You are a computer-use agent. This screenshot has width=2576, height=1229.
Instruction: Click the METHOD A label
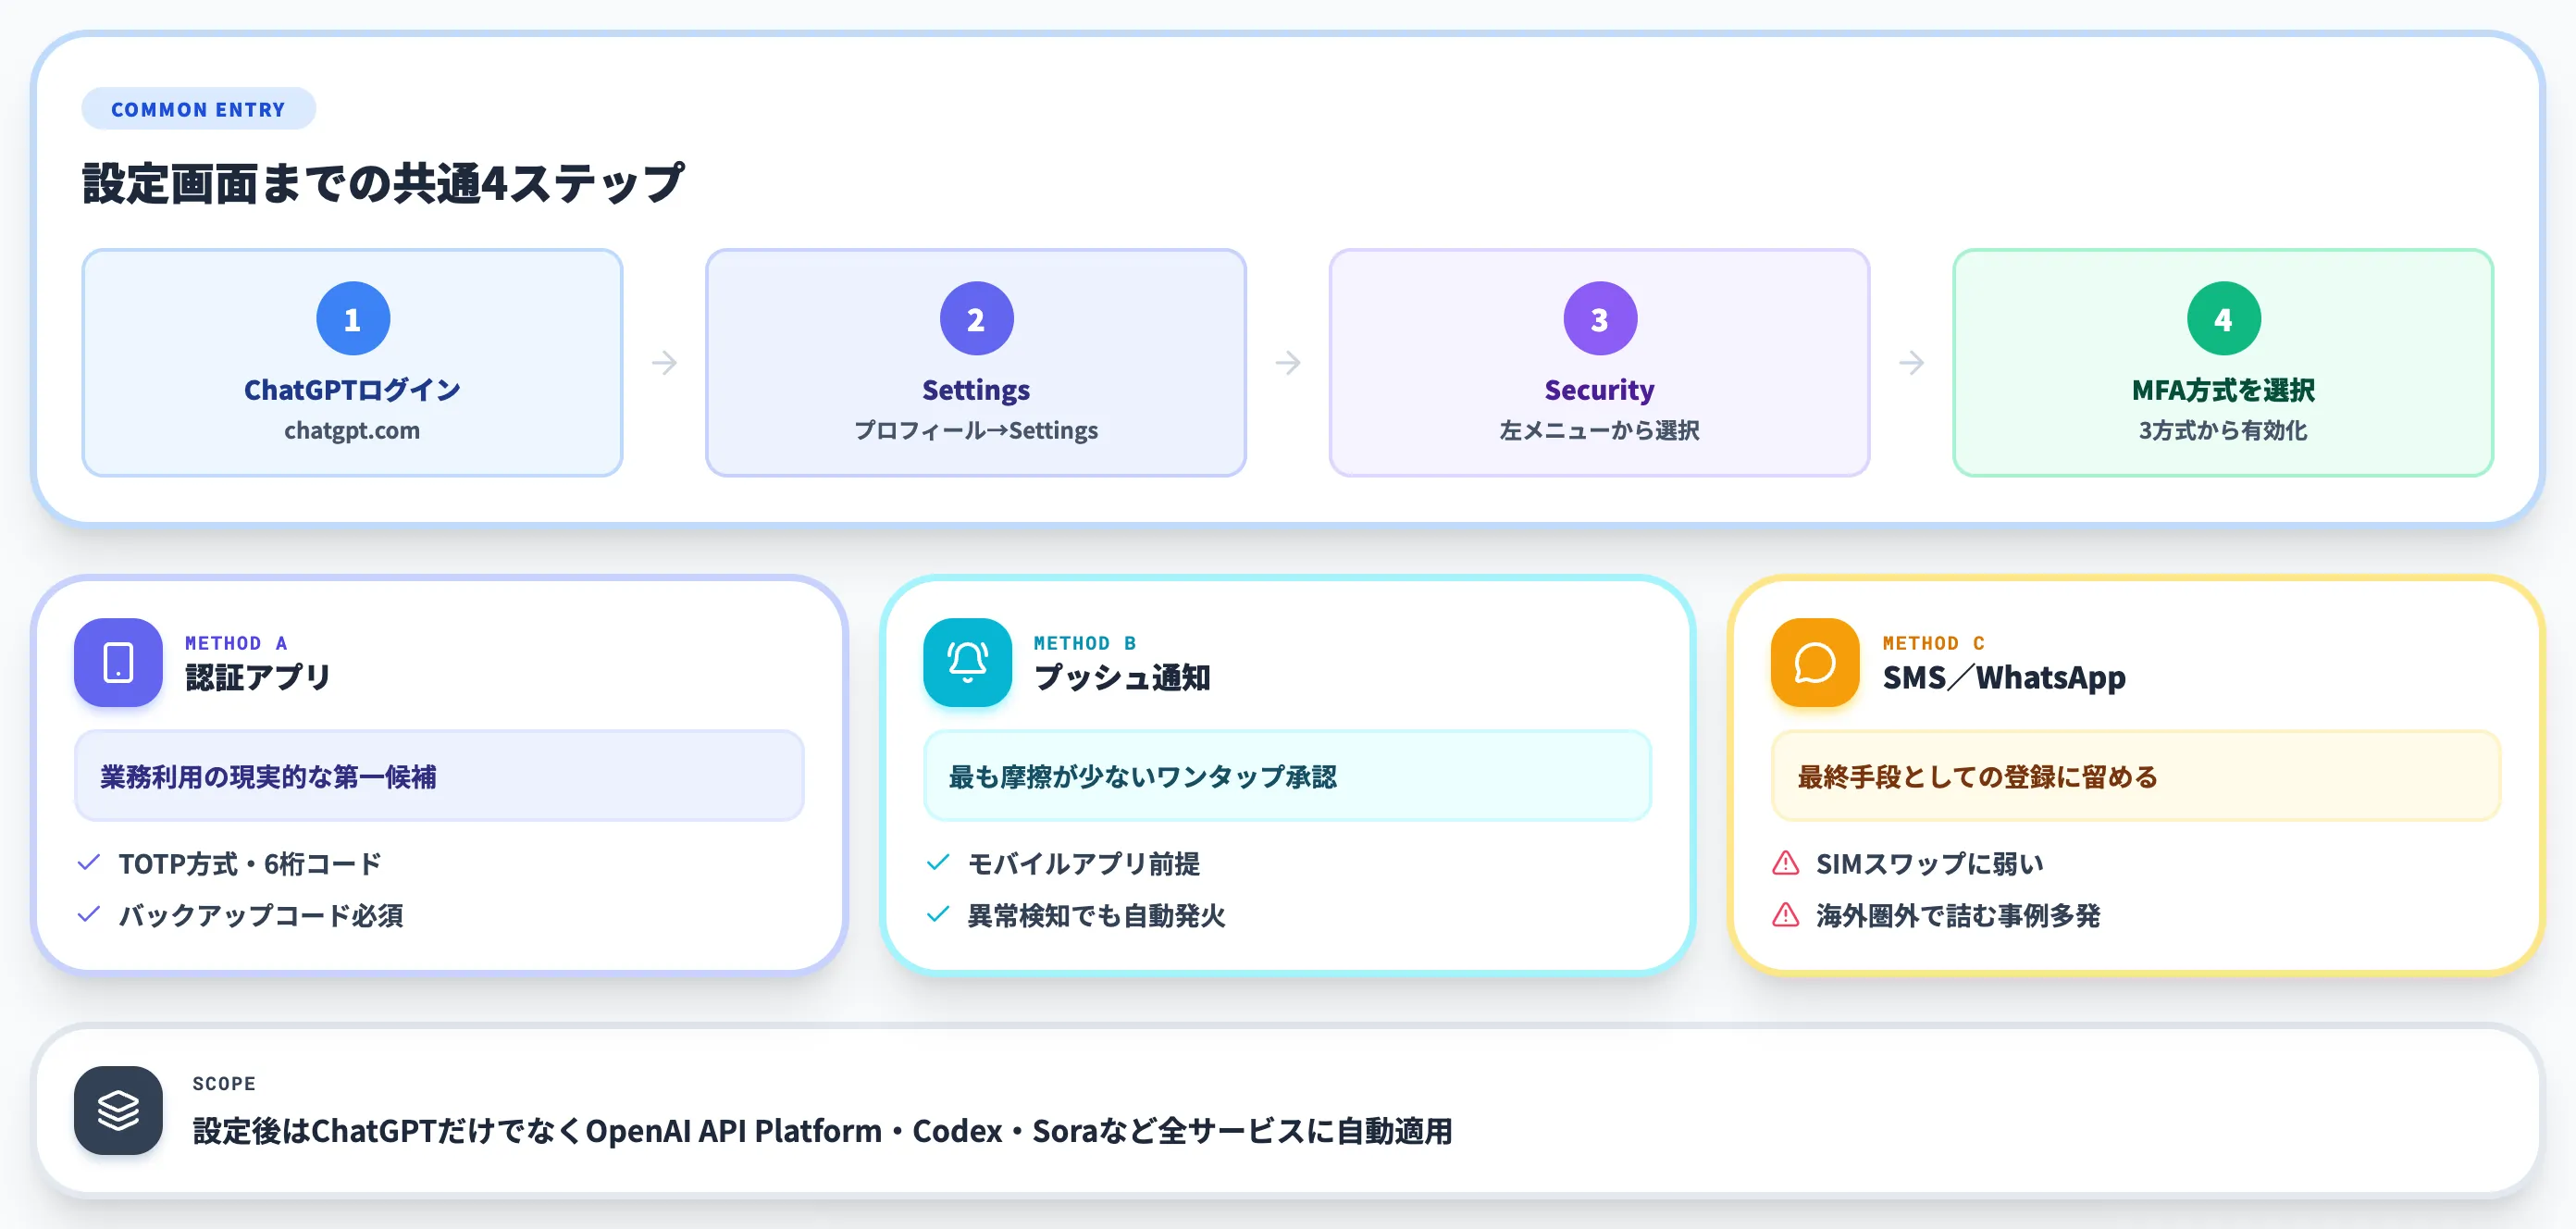236,643
